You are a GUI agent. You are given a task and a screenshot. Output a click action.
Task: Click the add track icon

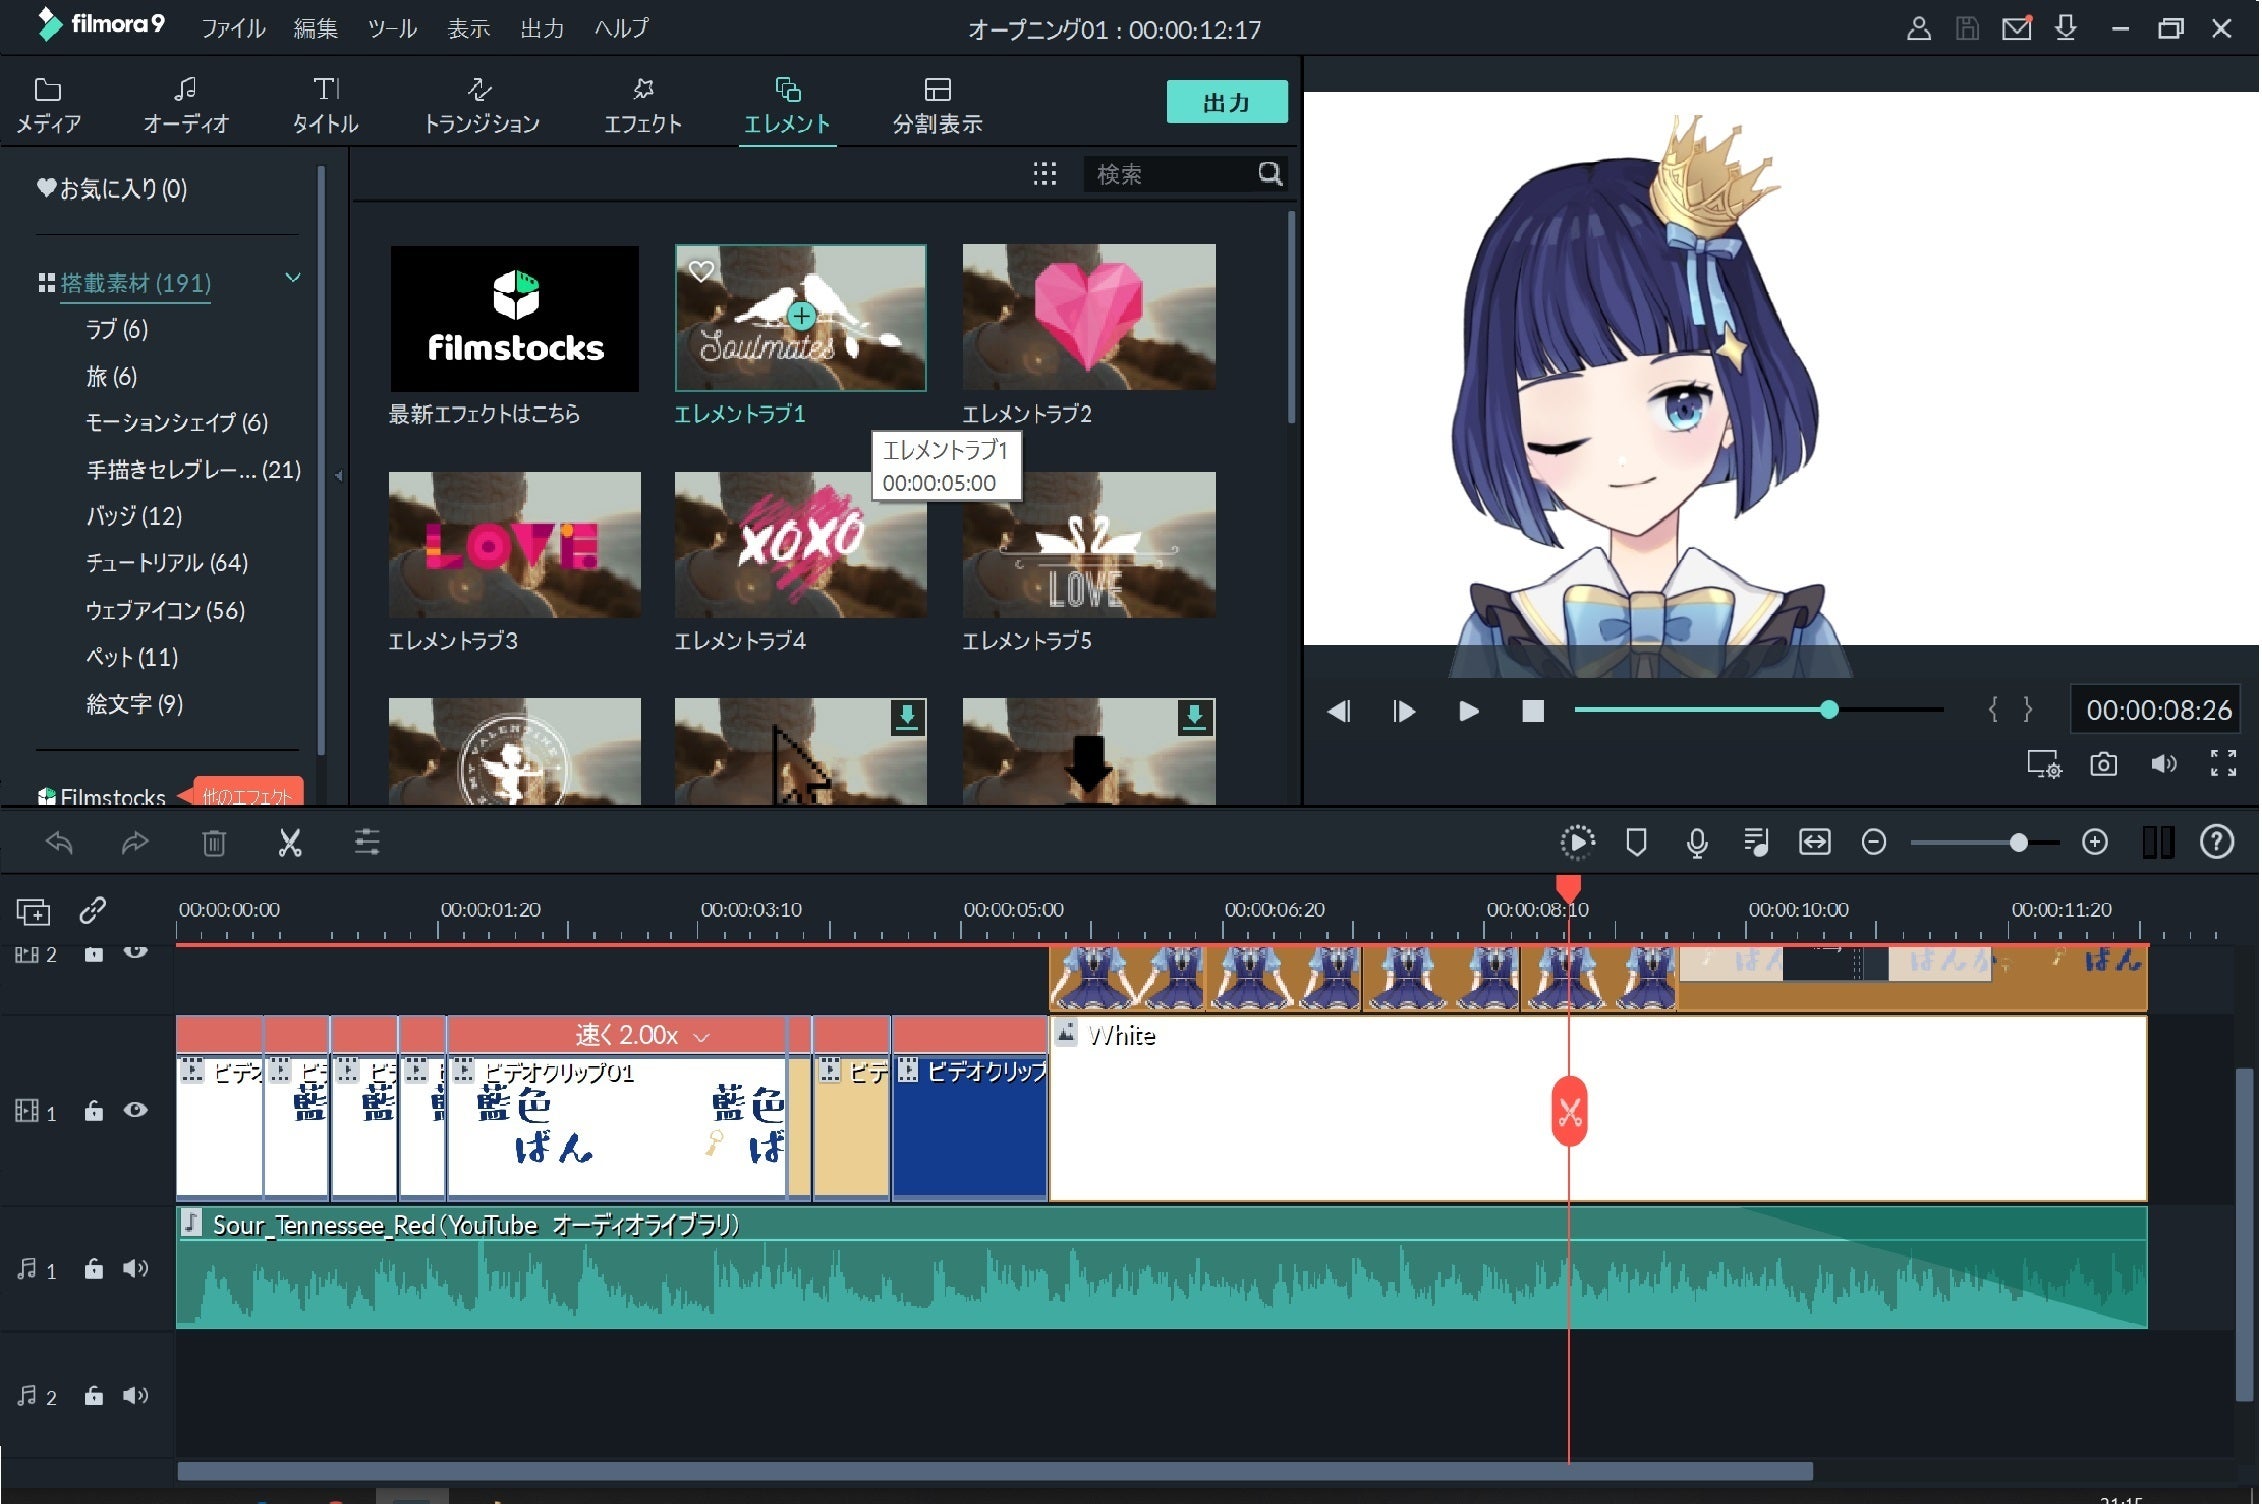coord(32,911)
